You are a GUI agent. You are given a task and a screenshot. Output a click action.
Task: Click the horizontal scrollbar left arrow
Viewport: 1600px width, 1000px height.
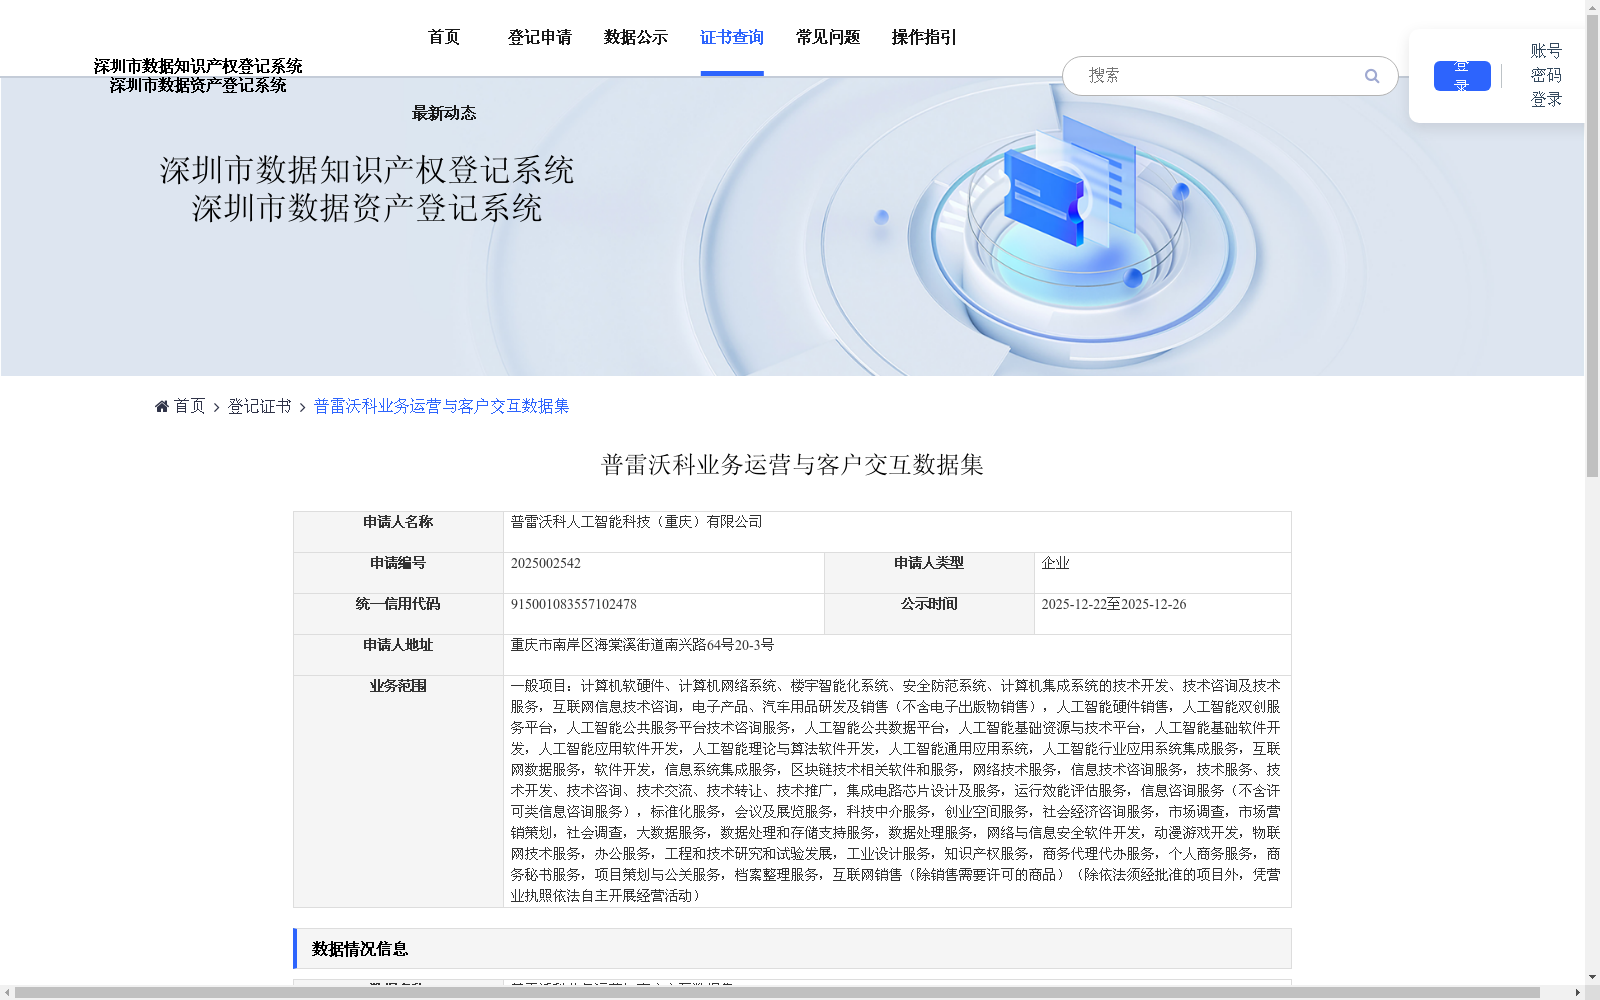[x=7, y=993]
